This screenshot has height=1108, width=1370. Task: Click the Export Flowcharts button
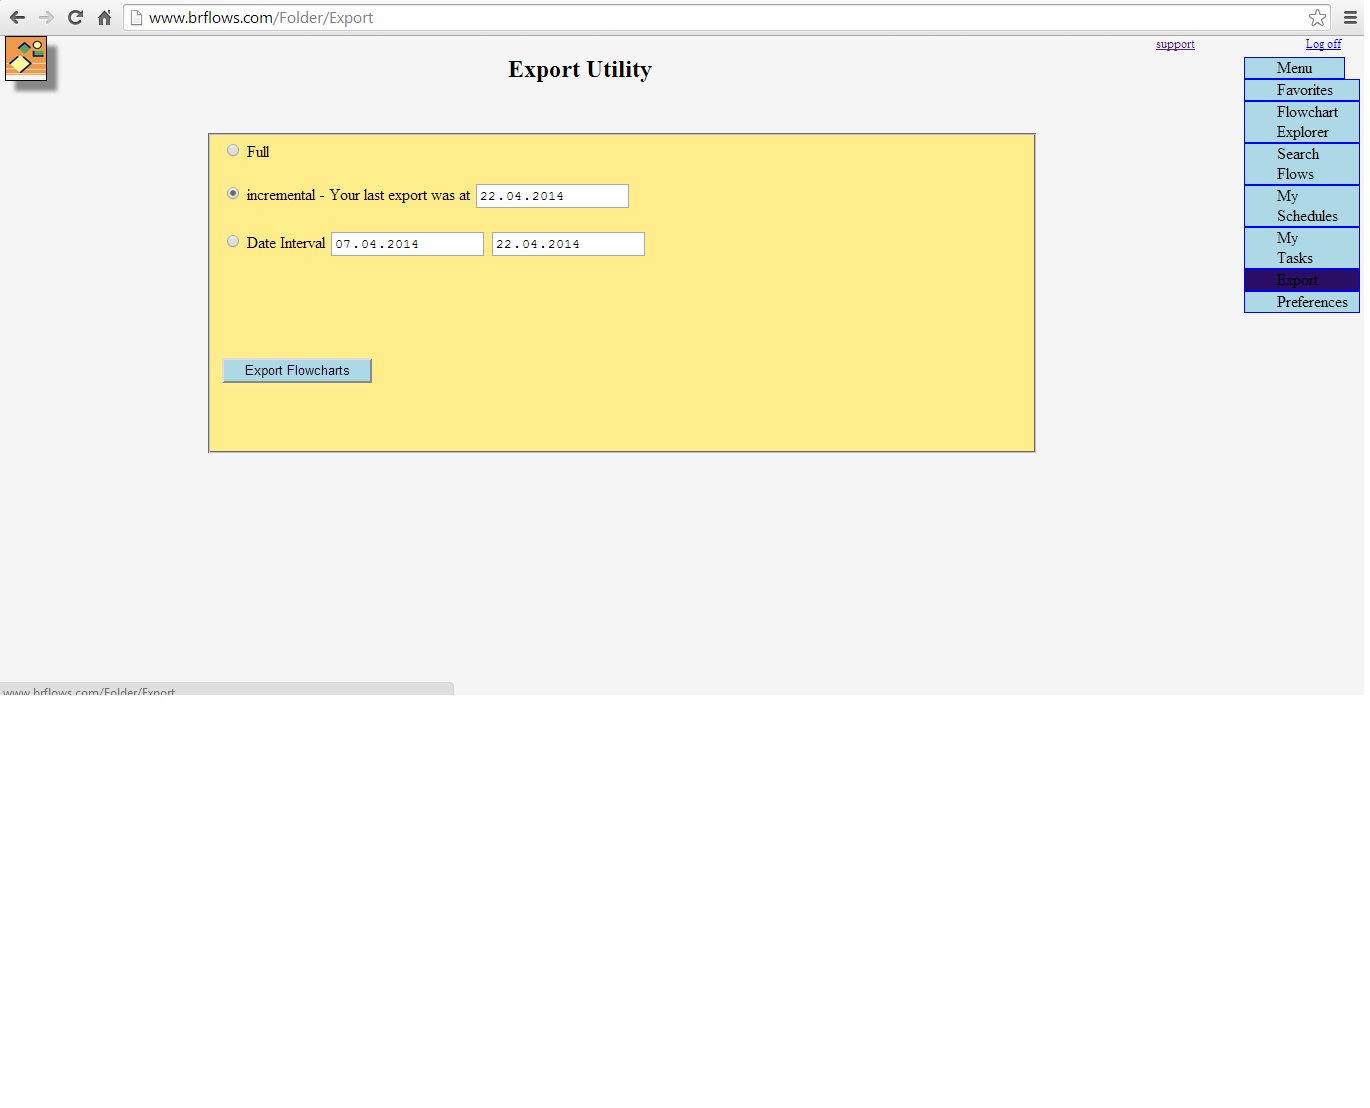coord(297,370)
